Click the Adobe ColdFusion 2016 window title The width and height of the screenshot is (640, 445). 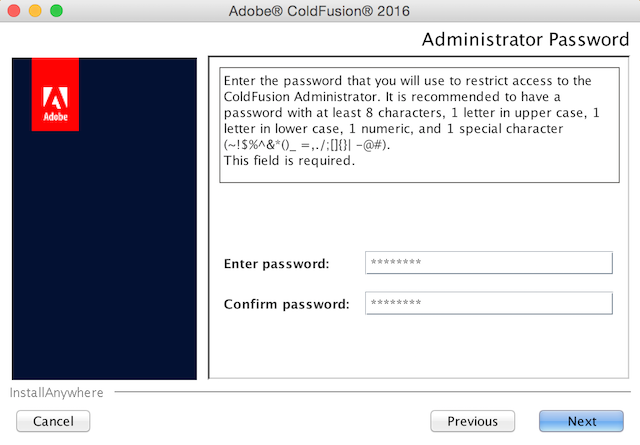tap(319, 11)
